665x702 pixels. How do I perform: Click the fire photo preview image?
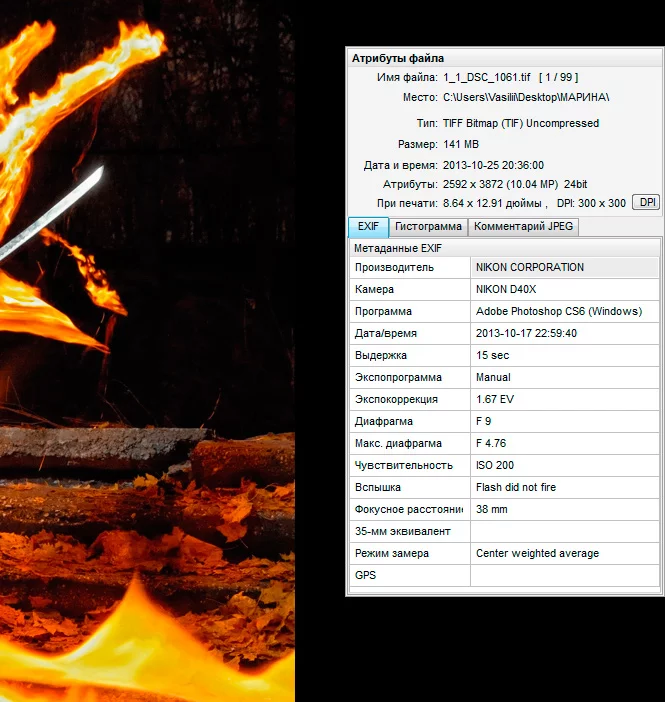point(147,350)
